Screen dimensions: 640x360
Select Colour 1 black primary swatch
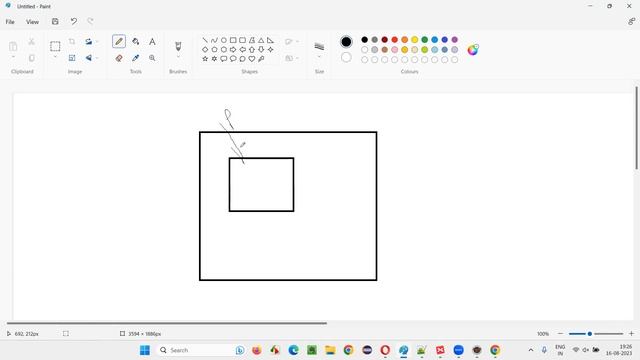[346, 42]
